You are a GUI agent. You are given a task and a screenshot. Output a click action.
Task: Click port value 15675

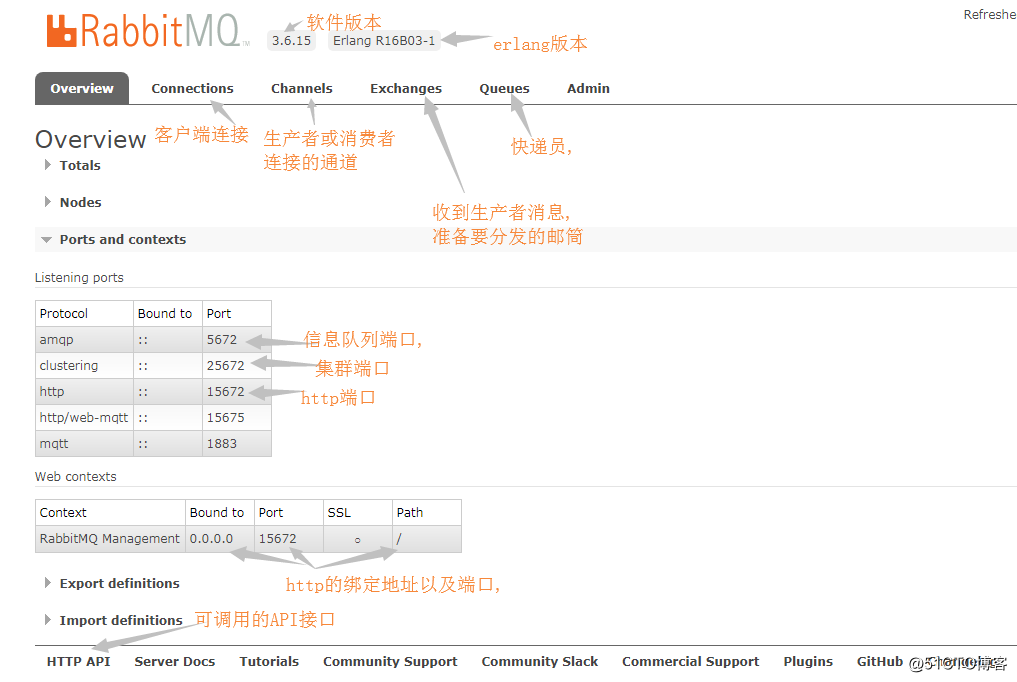pos(226,417)
